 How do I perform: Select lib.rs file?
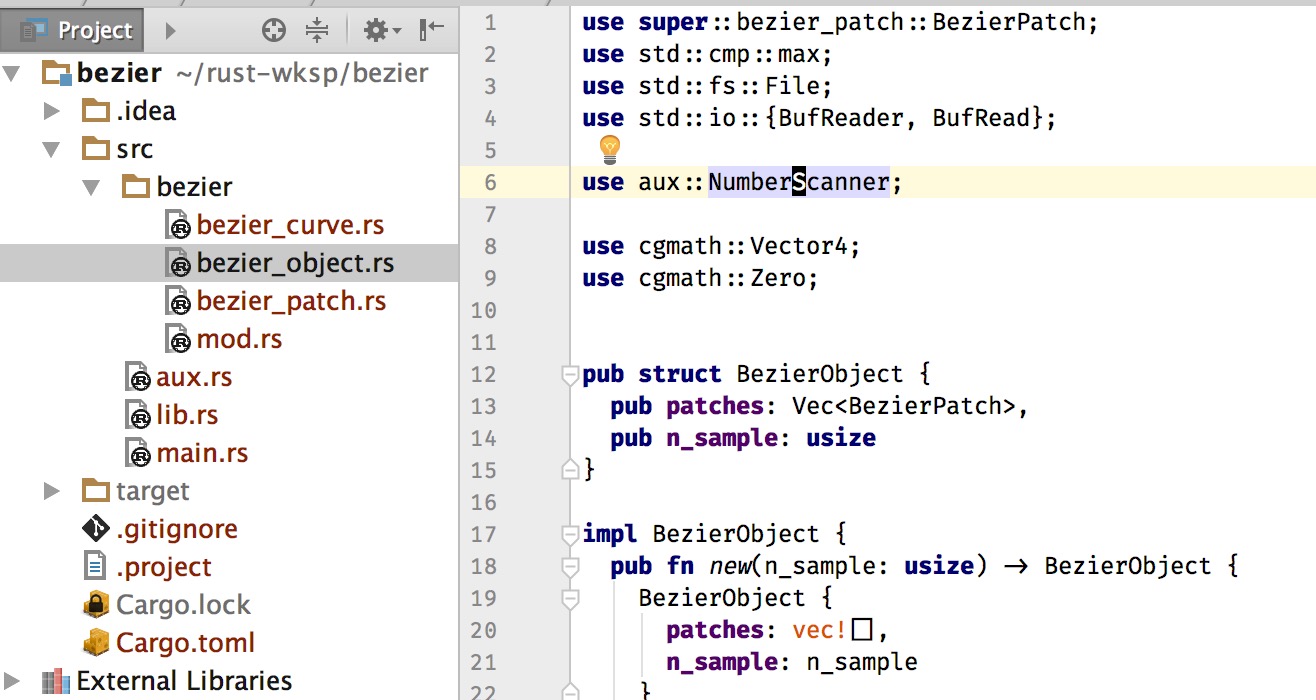(x=187, y=415)
